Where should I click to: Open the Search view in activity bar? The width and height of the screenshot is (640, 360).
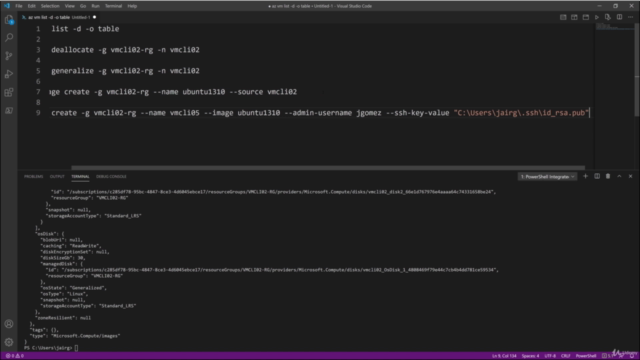[x=9, y=38]
